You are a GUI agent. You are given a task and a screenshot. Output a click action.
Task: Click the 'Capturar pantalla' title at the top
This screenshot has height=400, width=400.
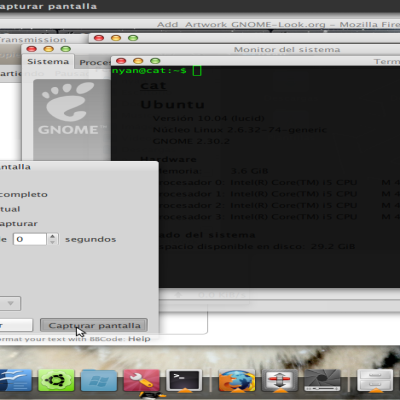click(48, 6)
